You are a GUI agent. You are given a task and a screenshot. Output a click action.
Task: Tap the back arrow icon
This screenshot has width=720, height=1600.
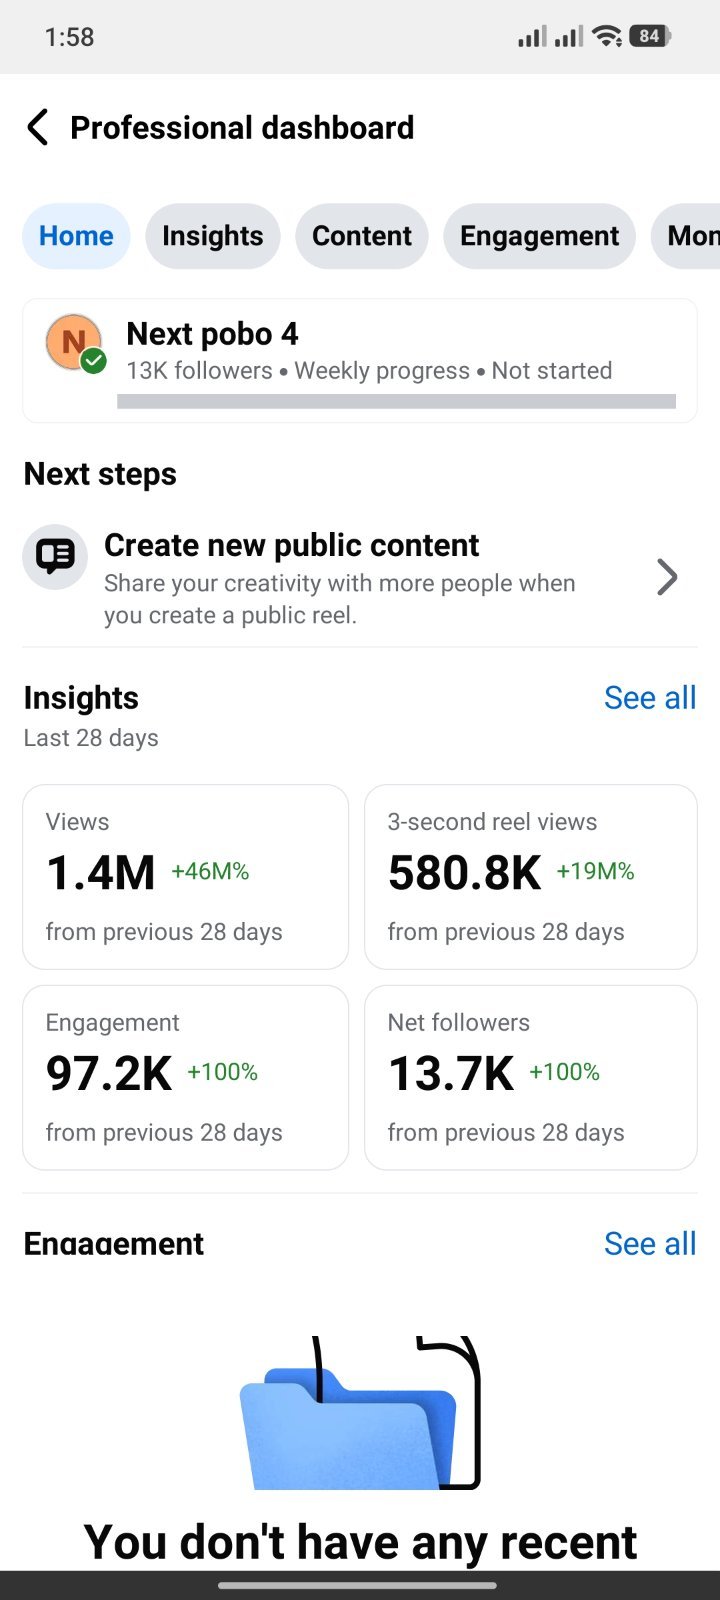point(38,128)
